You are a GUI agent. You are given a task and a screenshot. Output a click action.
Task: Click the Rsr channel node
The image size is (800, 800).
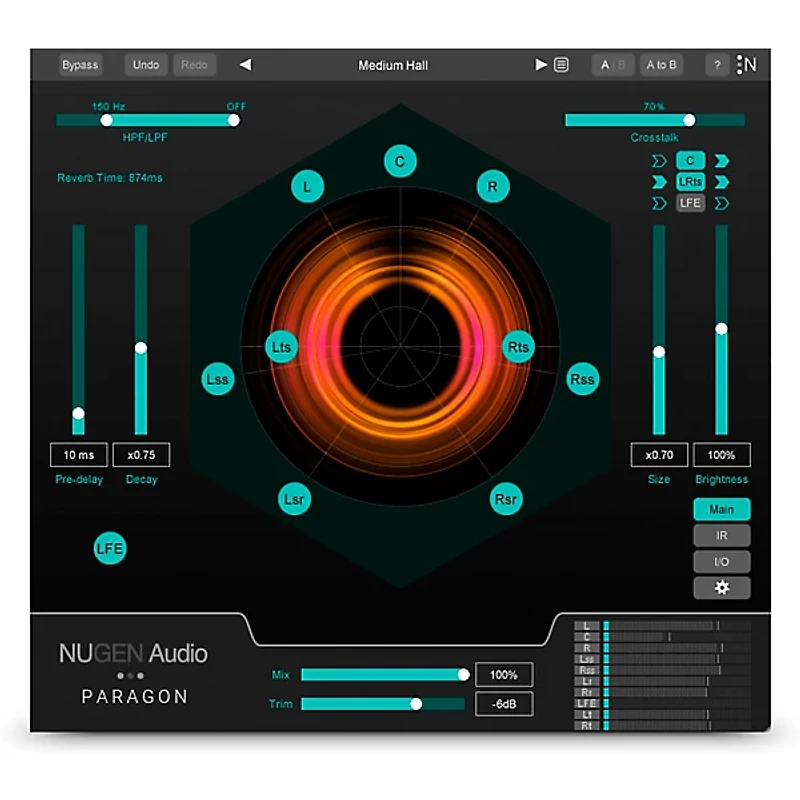[505, 497]
